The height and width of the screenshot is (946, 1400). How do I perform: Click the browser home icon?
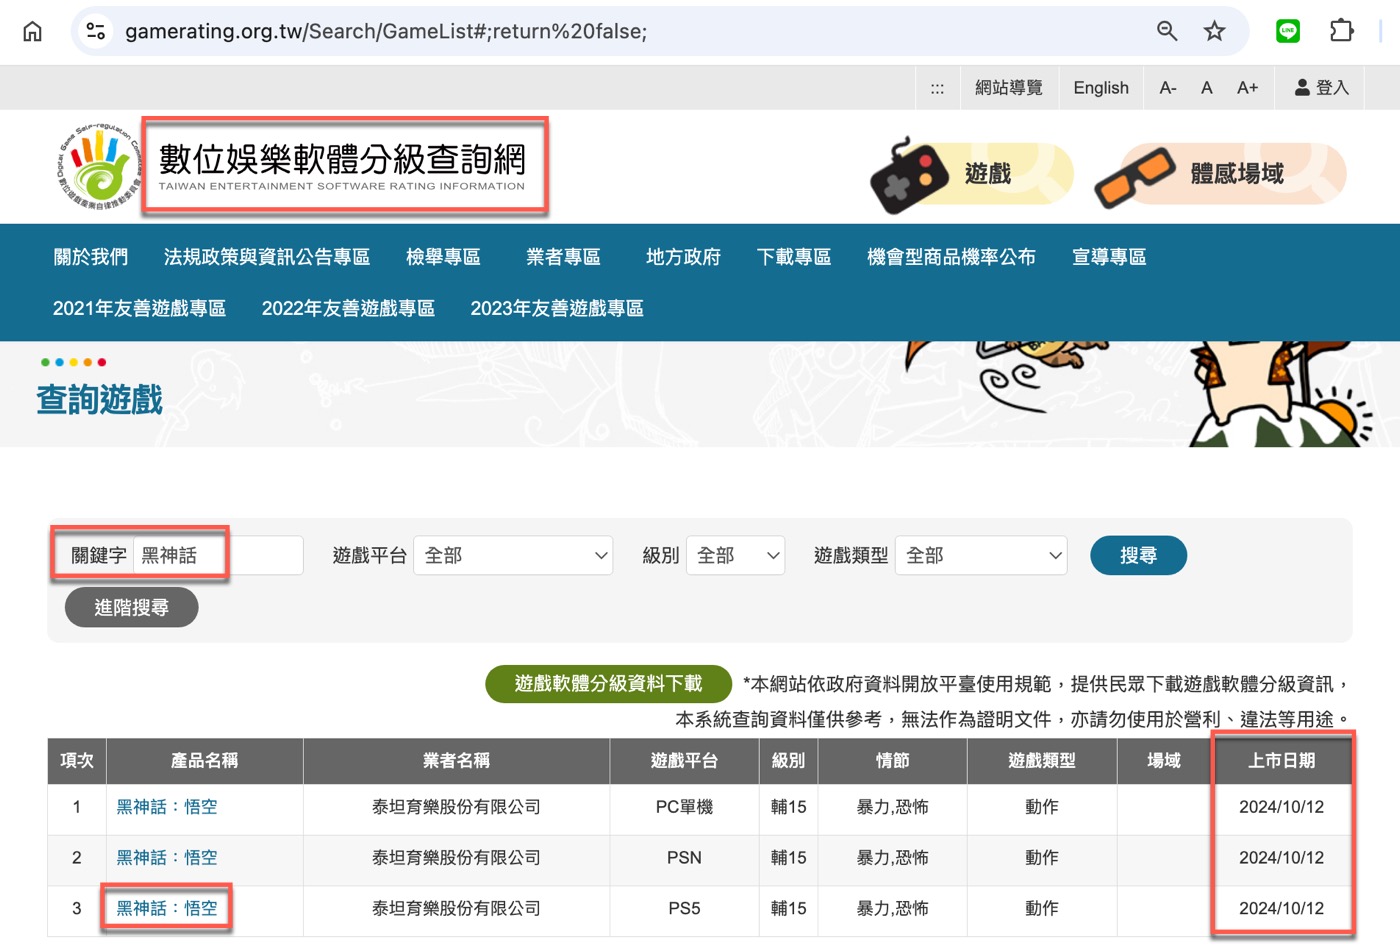coord(33,31)
